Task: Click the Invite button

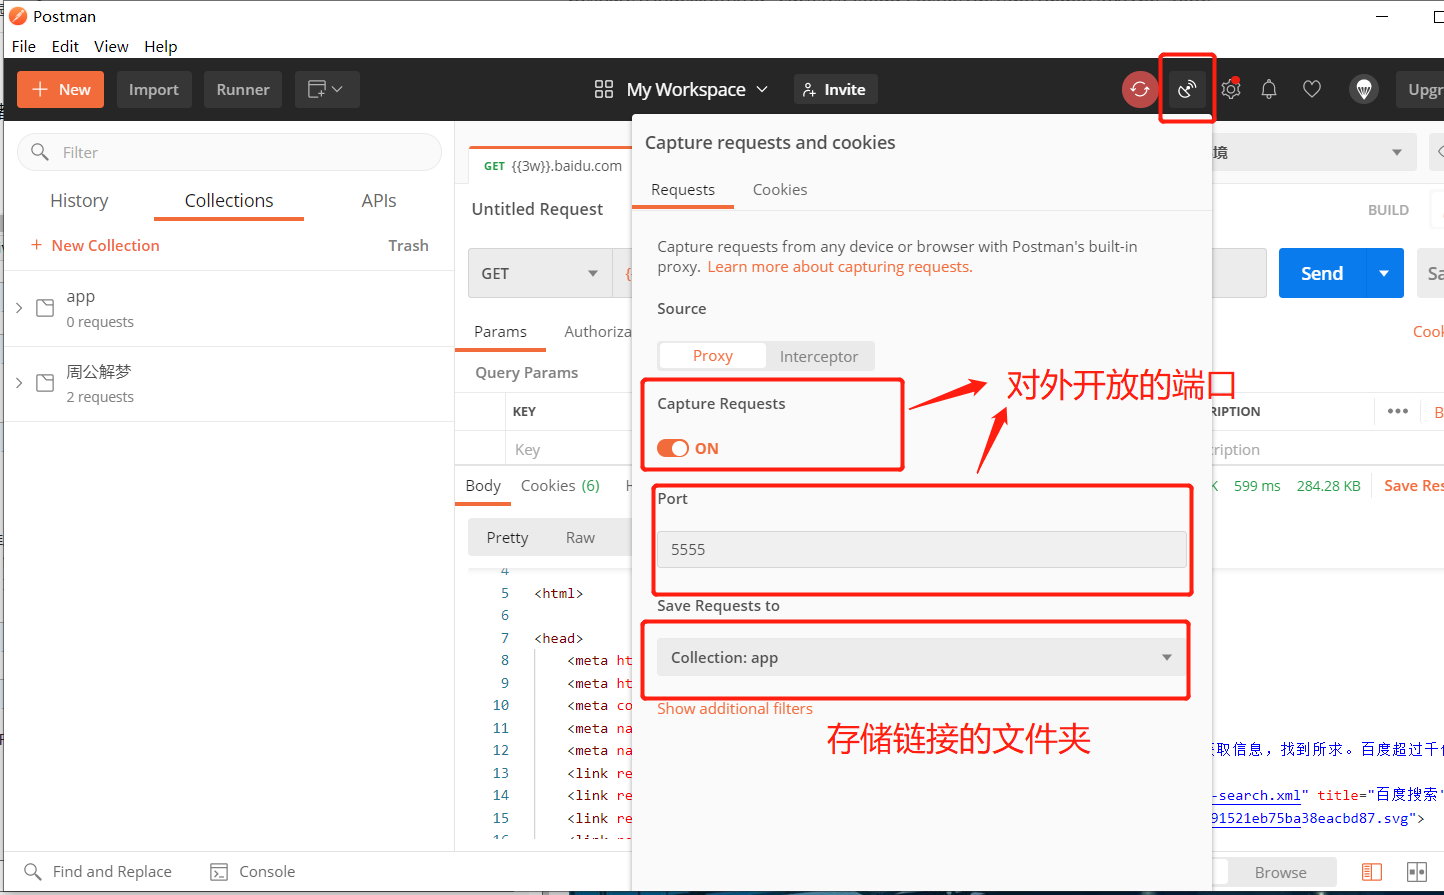Action: tap(835, 89)
